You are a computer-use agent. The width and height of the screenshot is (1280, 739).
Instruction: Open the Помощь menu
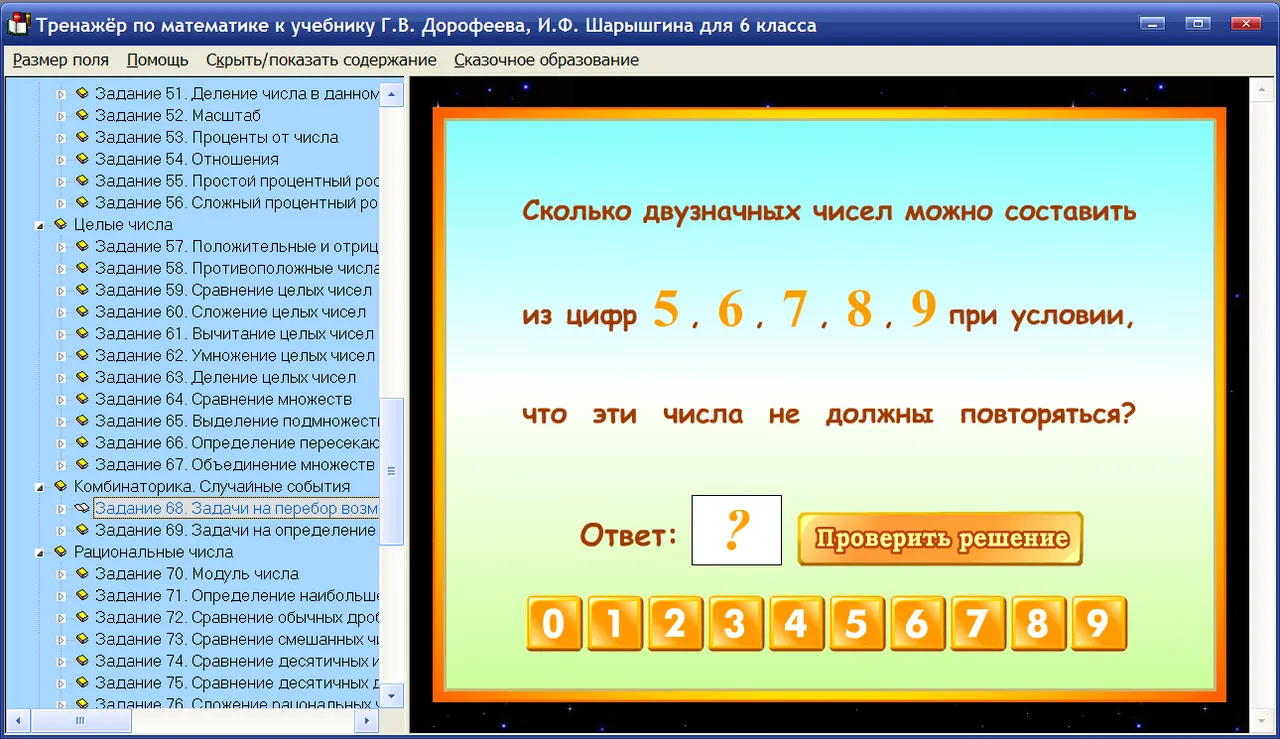click(158, 60)
